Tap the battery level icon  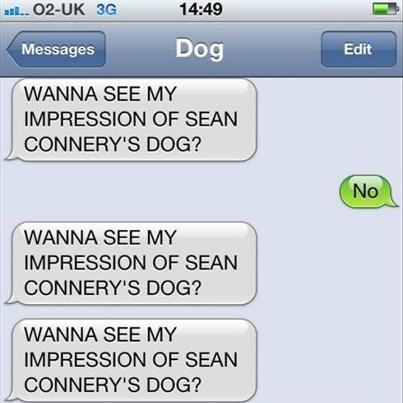click(x=386, y=10)
